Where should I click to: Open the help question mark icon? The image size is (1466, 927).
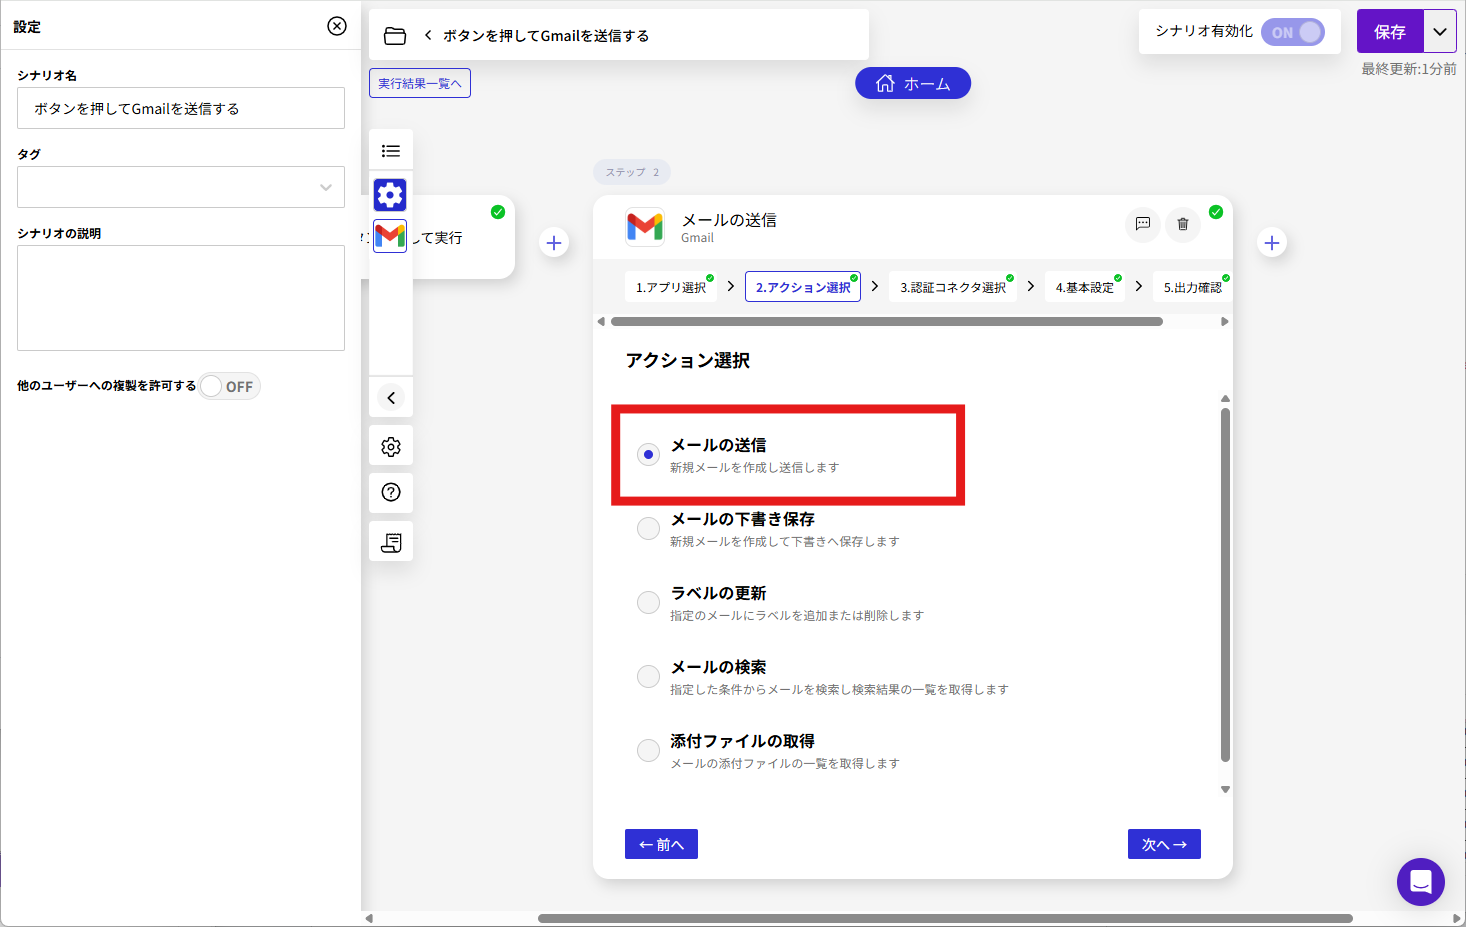[391, 492]
